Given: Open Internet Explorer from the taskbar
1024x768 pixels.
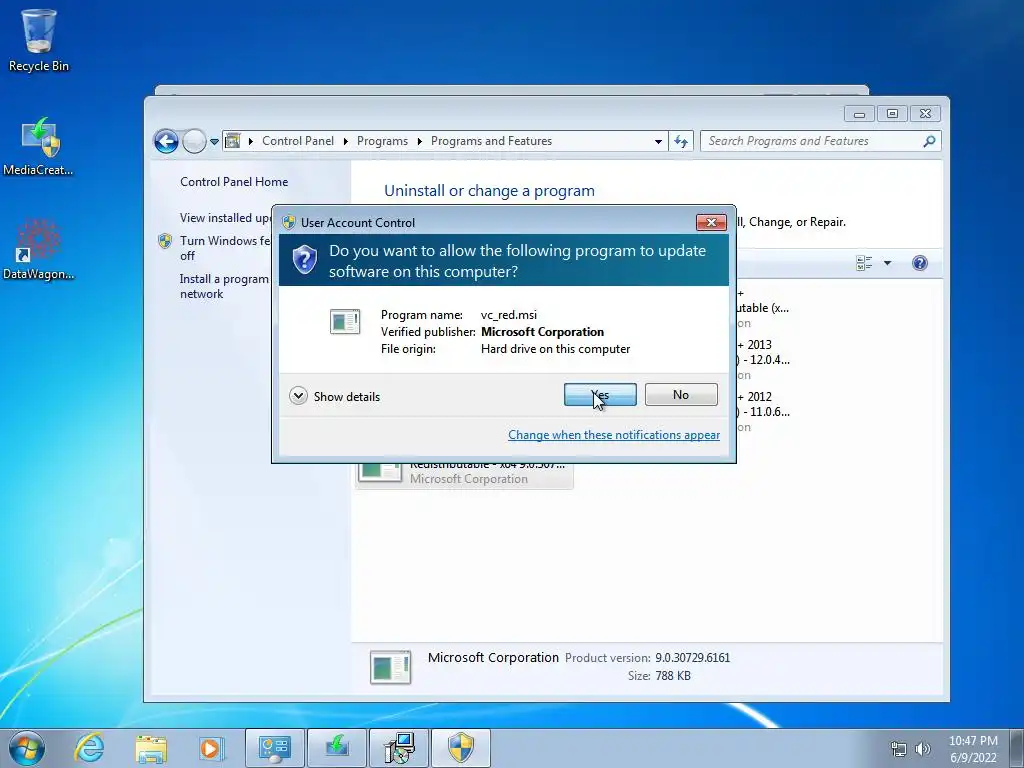Looking at the screenshot, I should click(x=89, y=748).
